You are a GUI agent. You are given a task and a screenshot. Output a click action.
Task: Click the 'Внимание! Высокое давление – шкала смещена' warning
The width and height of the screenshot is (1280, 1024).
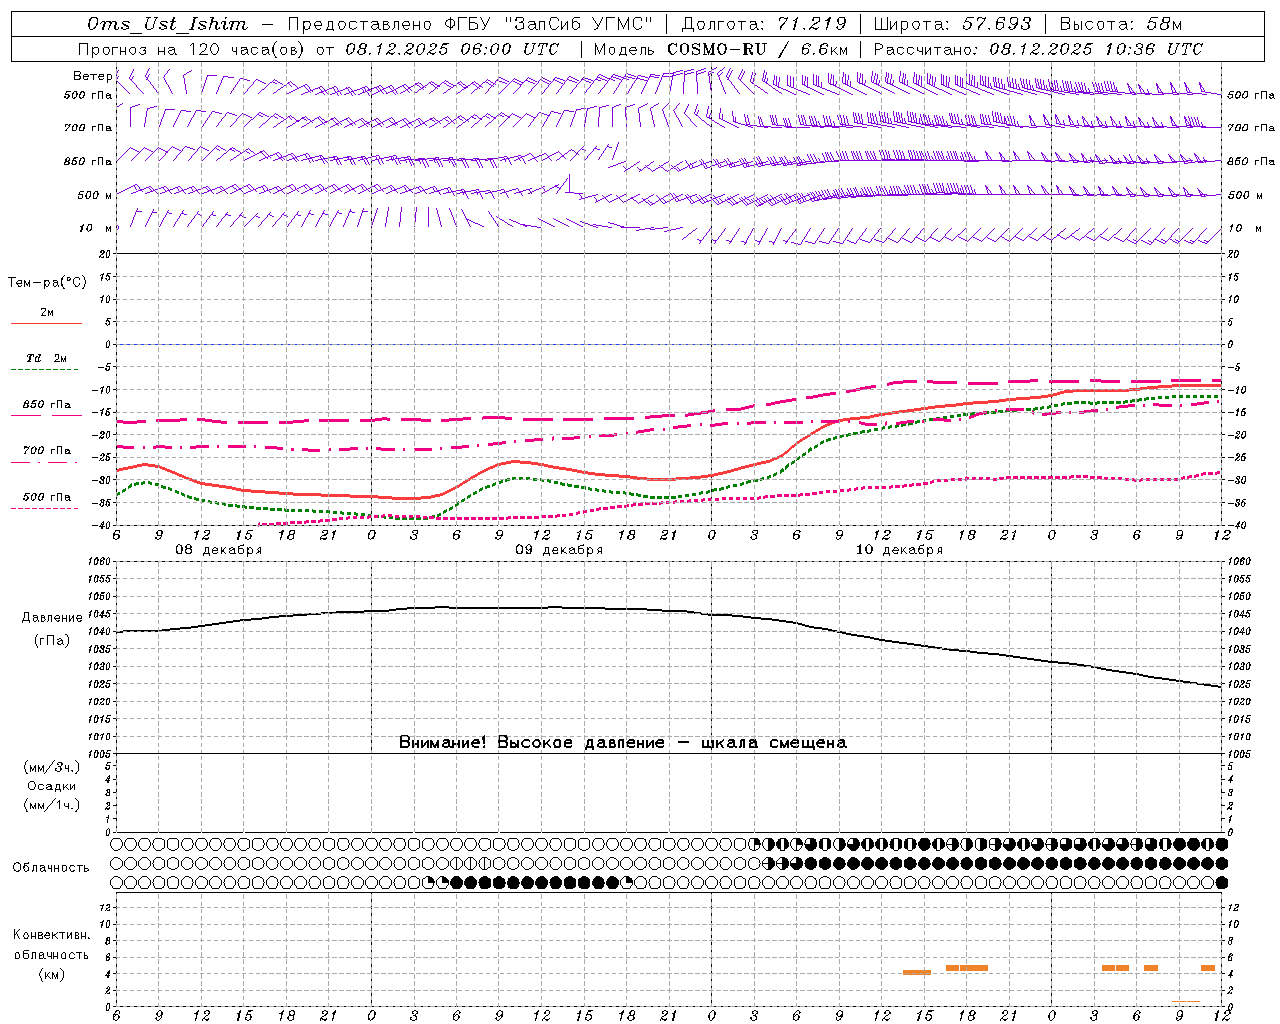[x=623, y=742]
